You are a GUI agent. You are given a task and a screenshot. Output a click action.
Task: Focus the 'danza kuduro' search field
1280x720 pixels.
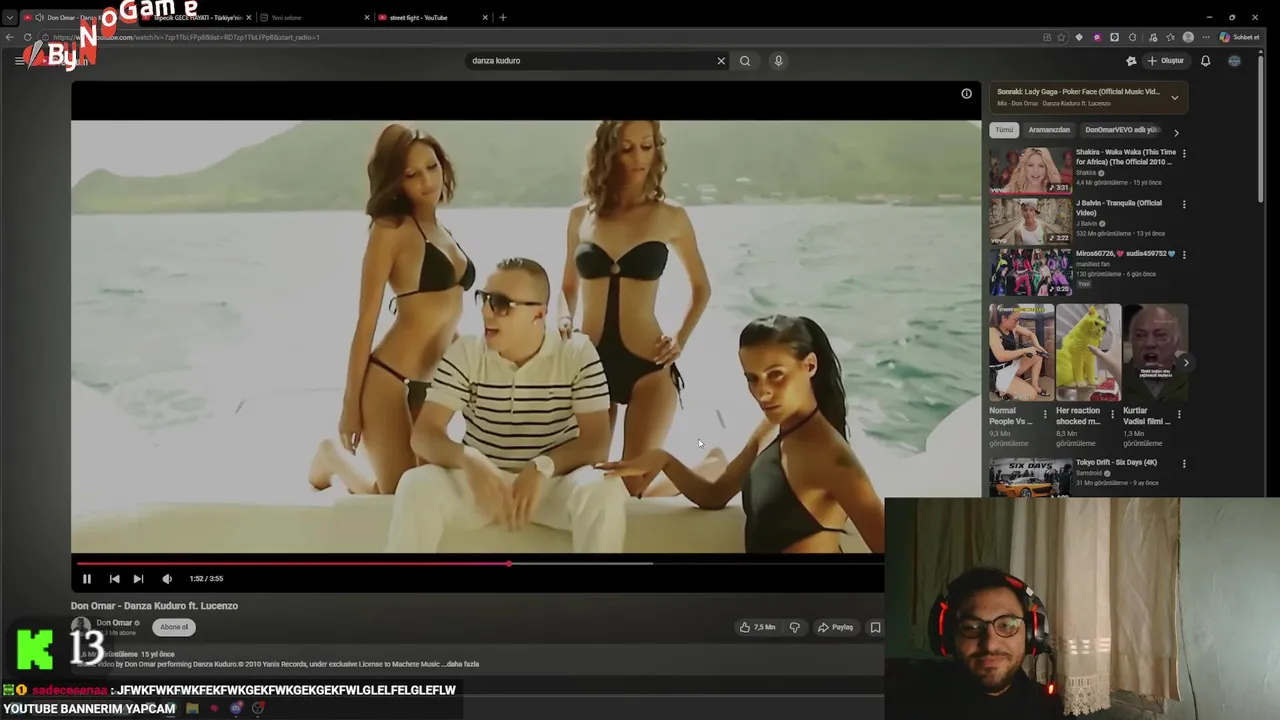click(590, 61)
